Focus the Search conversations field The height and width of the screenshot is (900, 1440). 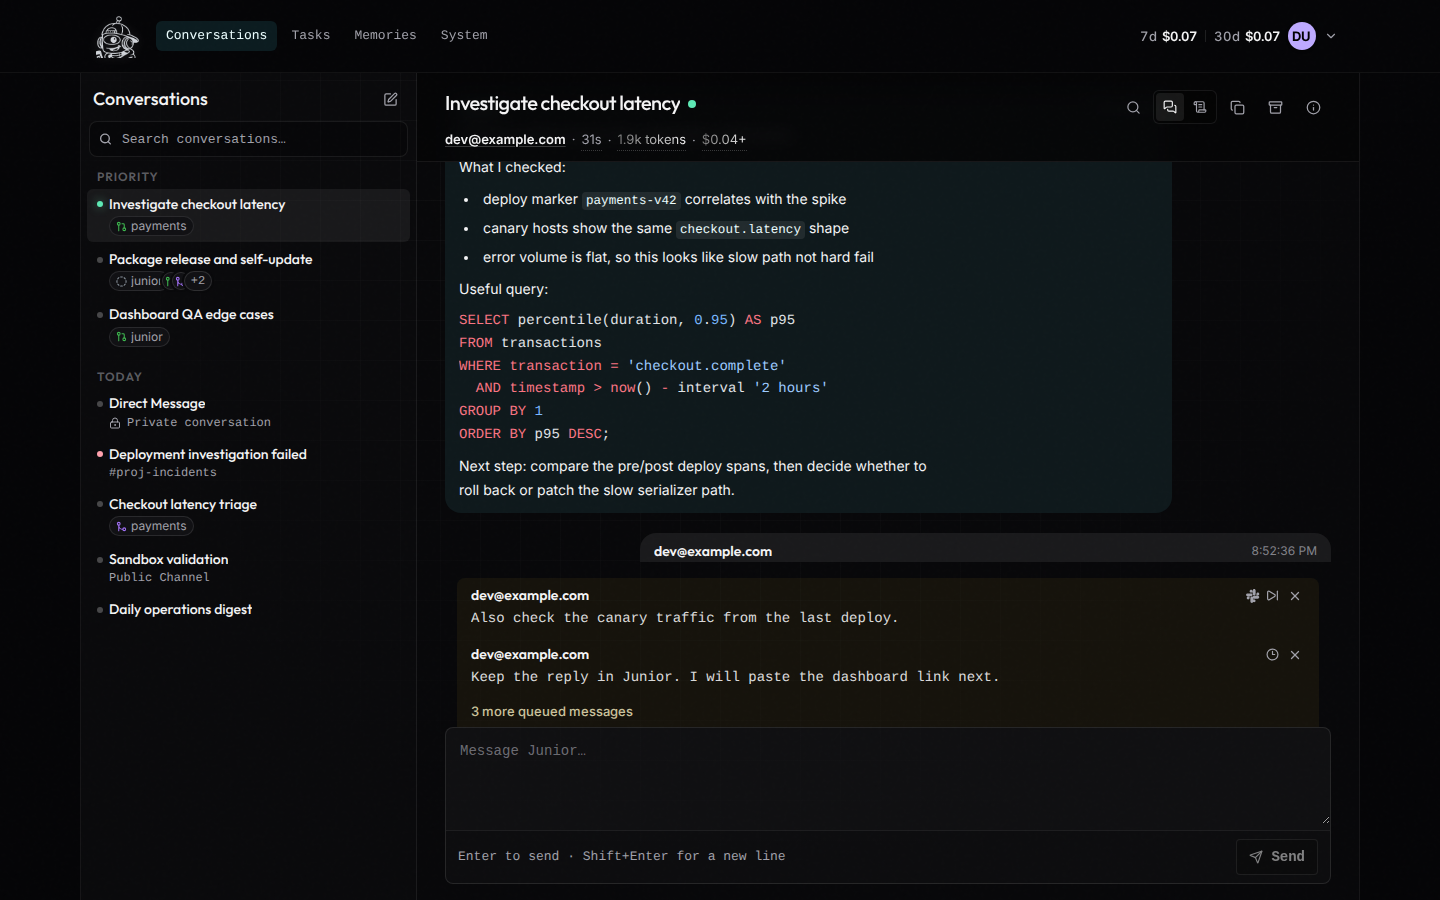click(x=248, y=139)
